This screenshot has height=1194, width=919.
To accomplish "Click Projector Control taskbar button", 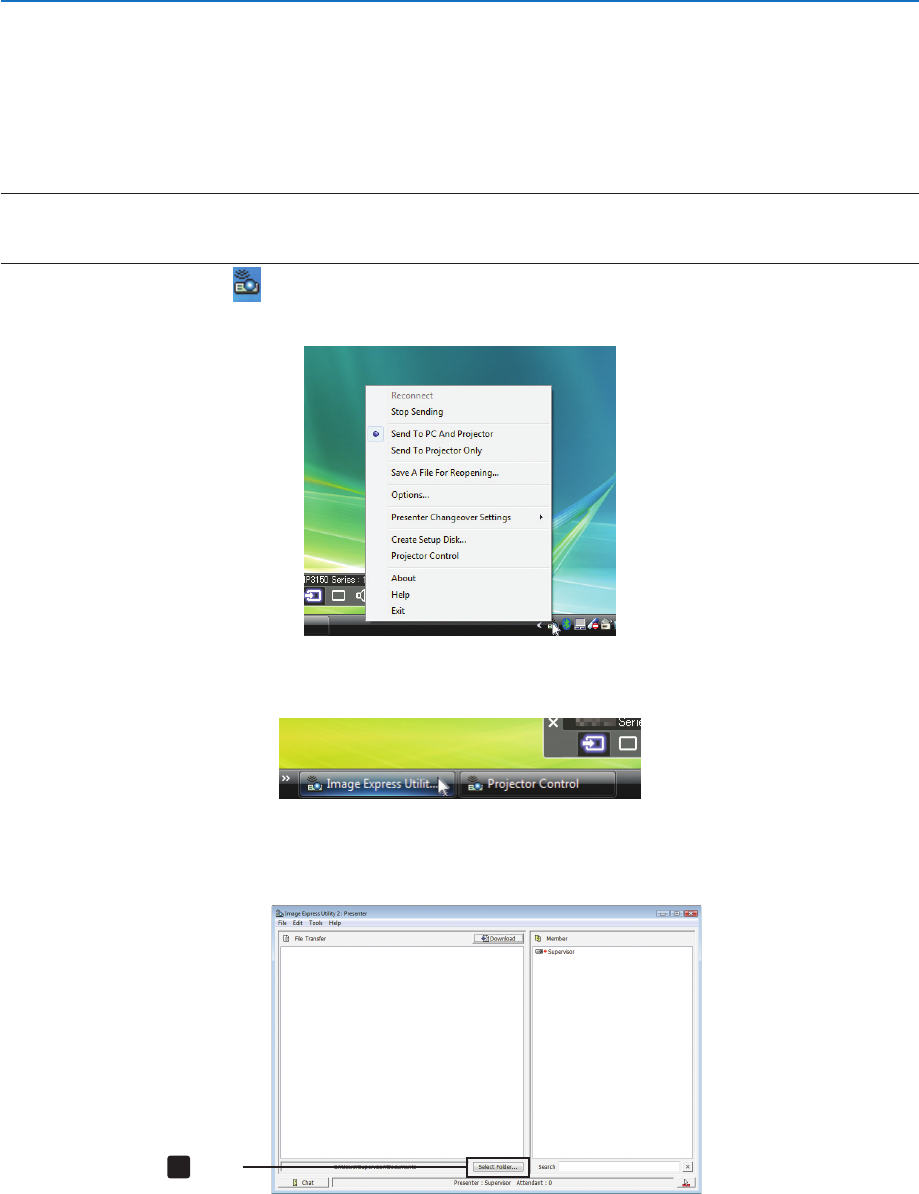I will coord(538,784).
